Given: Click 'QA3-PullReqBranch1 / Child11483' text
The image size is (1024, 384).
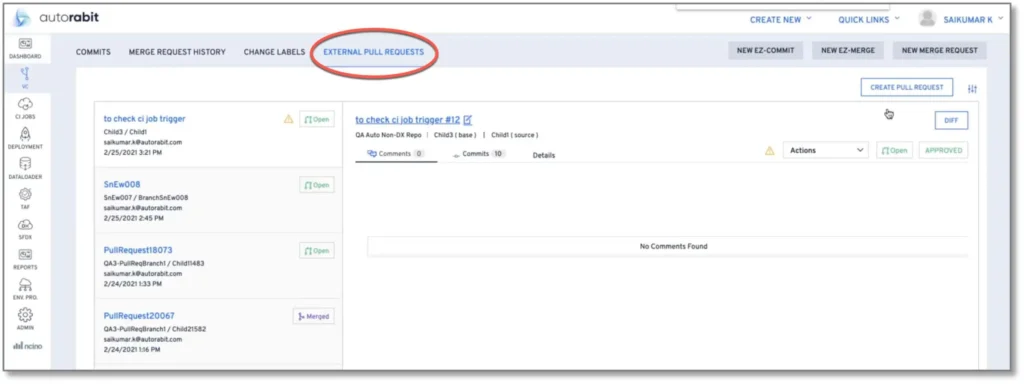Looking at the screenshot, I should click(154, 263).
